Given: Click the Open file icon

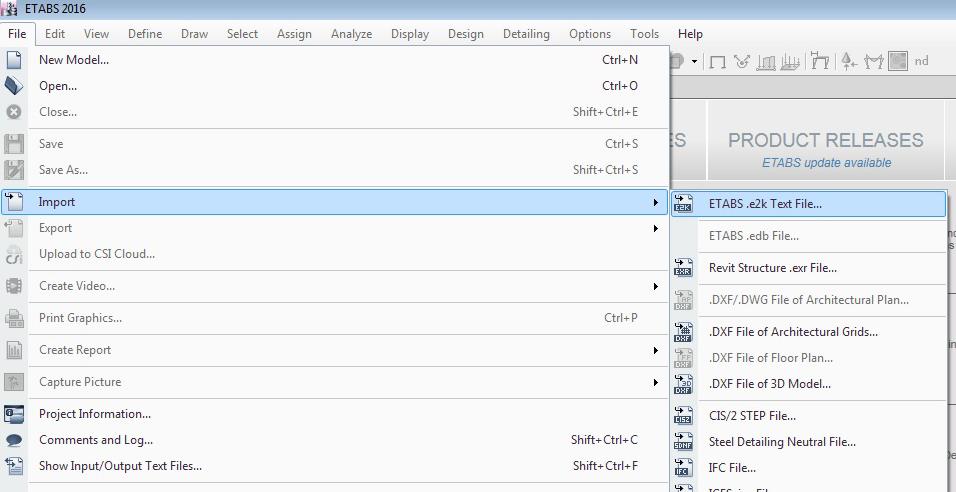Looking at the screenshot, I should click(13, 86).
